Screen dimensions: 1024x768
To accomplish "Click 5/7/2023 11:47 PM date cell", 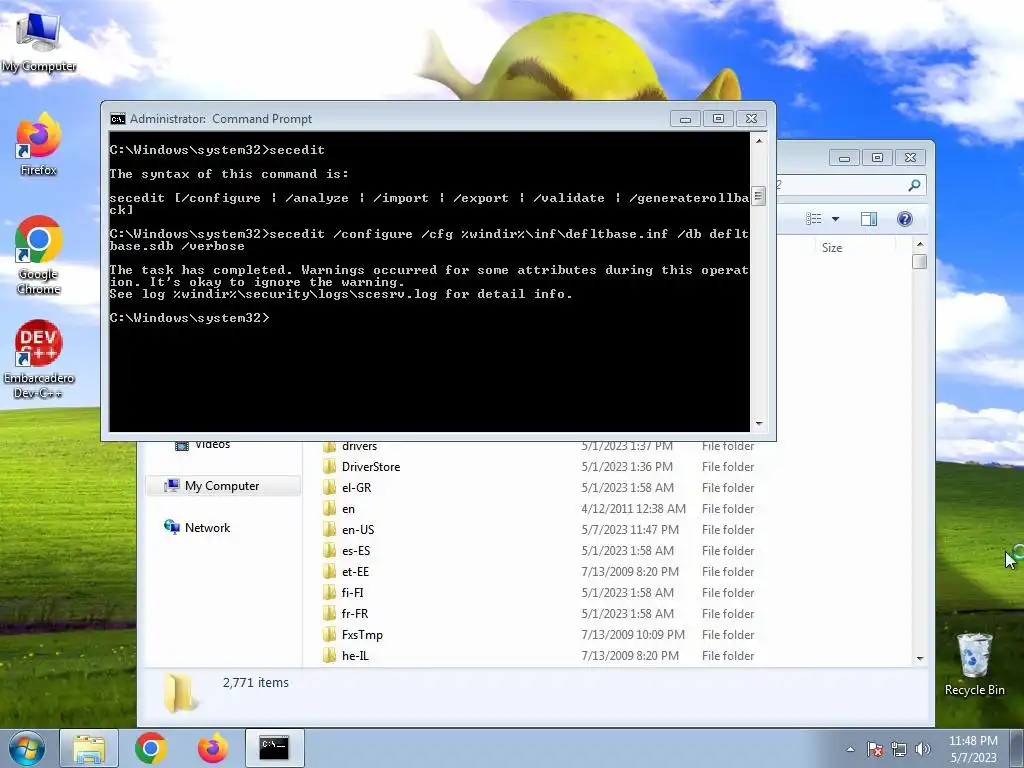I will click(x=630, y=530).
